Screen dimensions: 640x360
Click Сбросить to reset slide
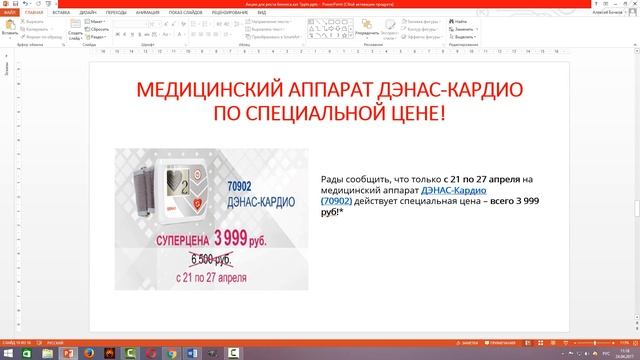97,29
